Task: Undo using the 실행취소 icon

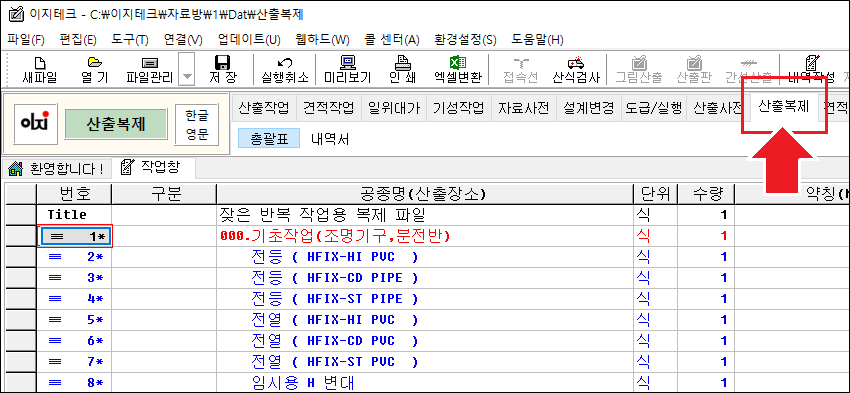Action: 285,69
